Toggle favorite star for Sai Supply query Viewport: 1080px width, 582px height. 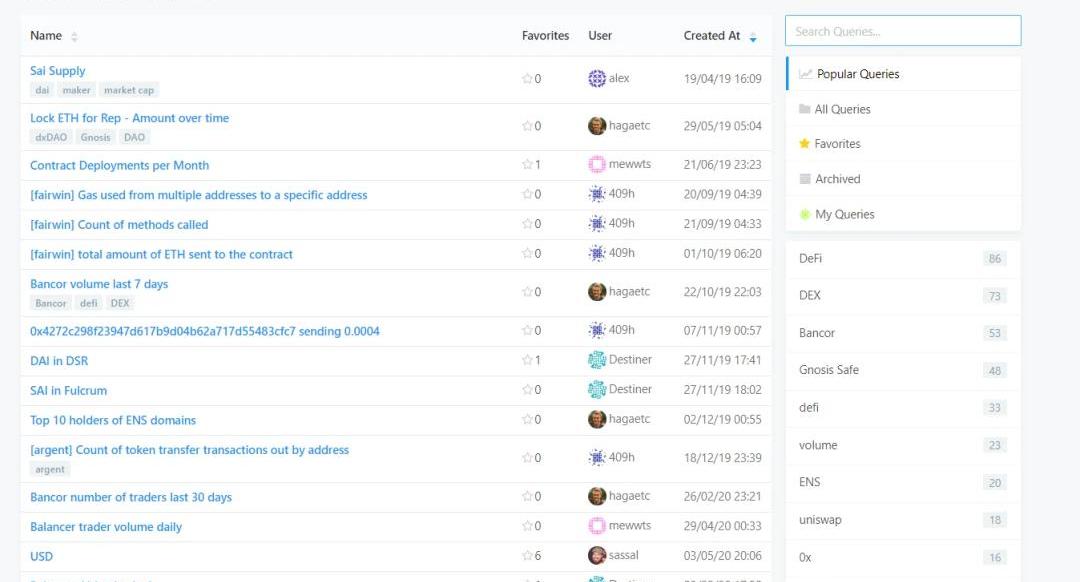(527, 79)
